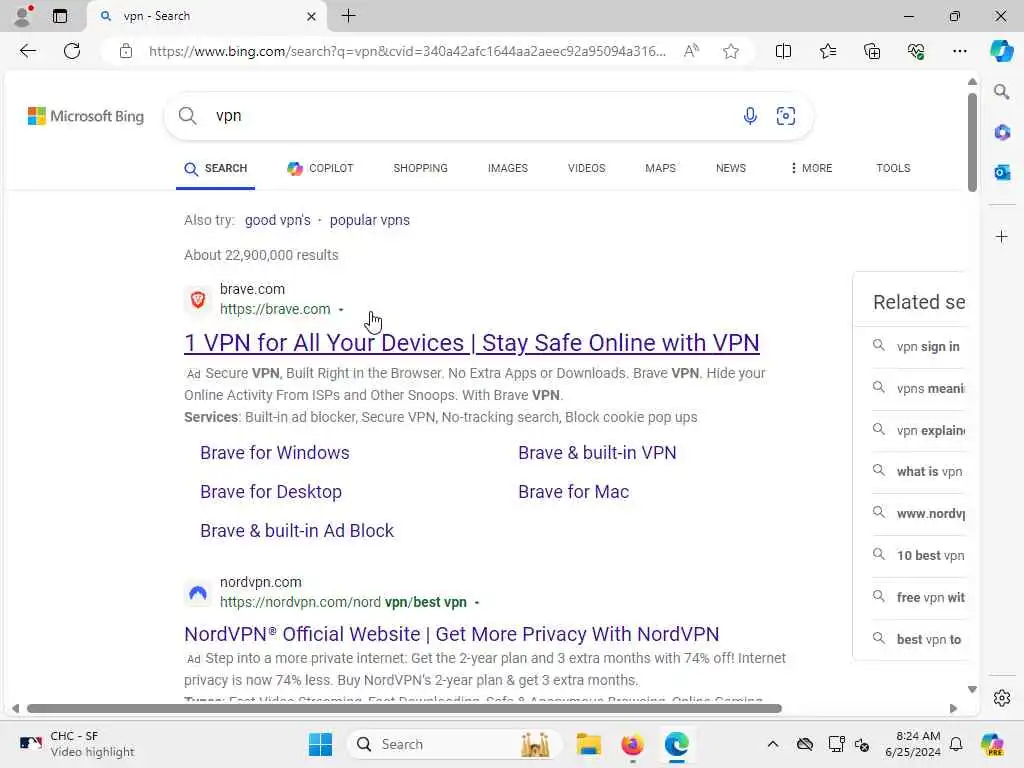Open the Favorites list
Screen dimensions: 1024x768
(x=827, y=51)
